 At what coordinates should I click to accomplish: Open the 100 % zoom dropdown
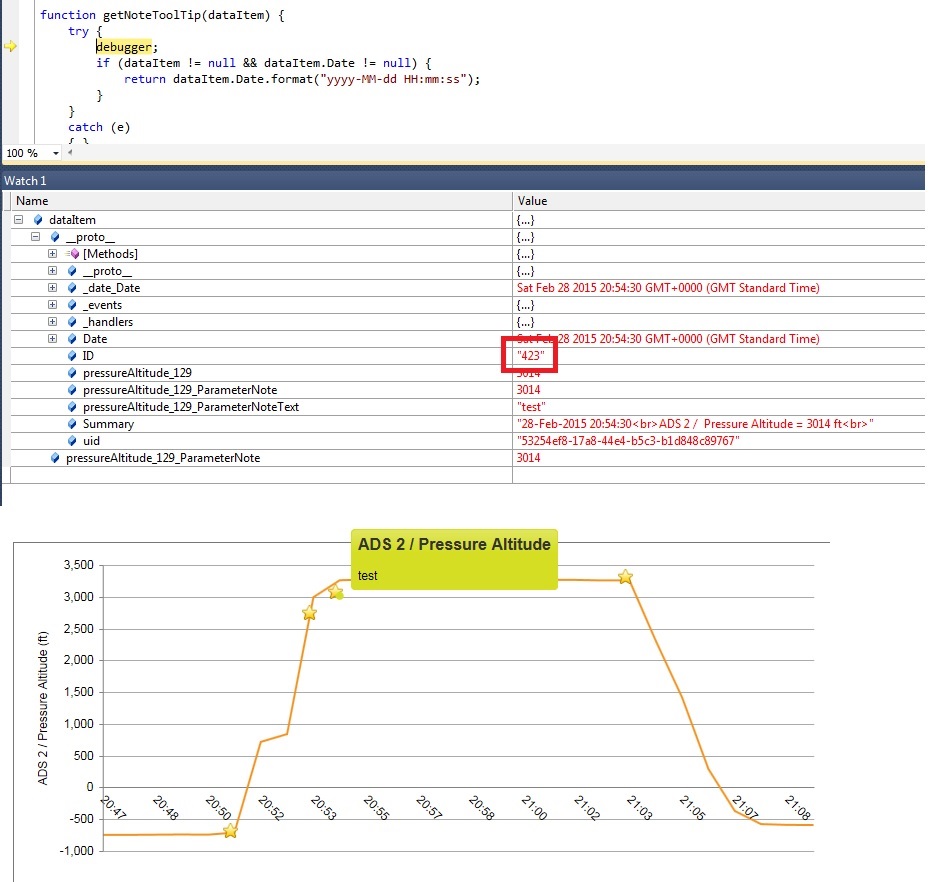[x=56, y=153]
